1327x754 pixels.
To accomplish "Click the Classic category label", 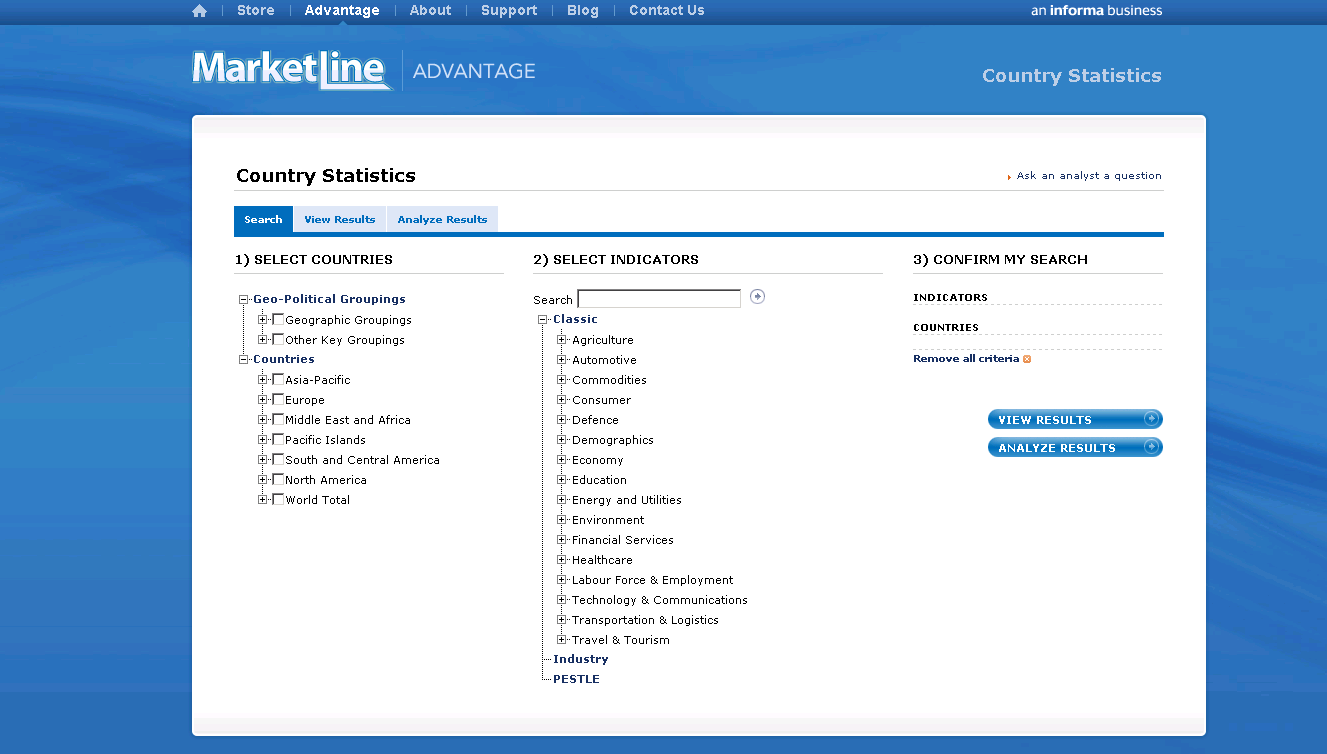I will pyautogui.click(x=576, y=319).
